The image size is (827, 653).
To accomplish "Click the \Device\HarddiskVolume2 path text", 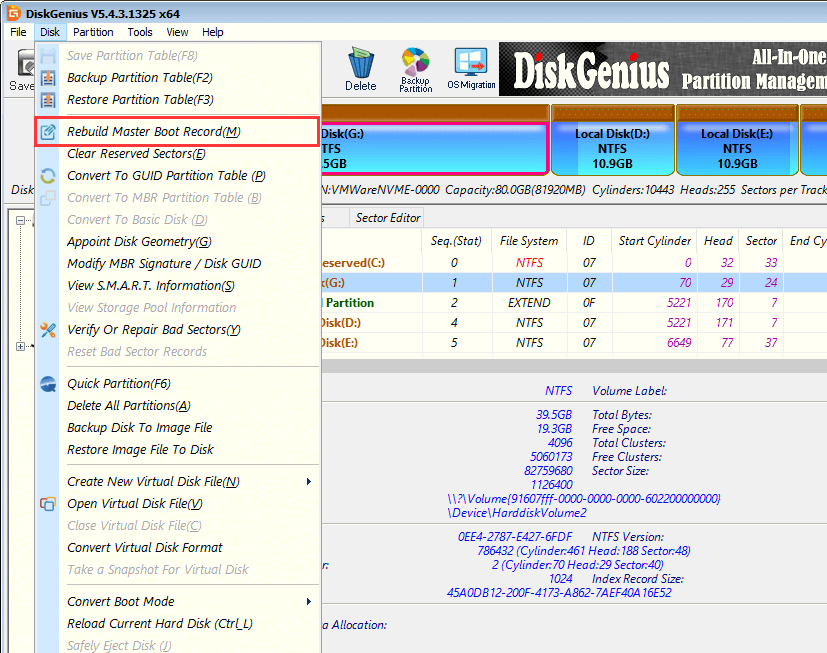I will pos(517,513).
